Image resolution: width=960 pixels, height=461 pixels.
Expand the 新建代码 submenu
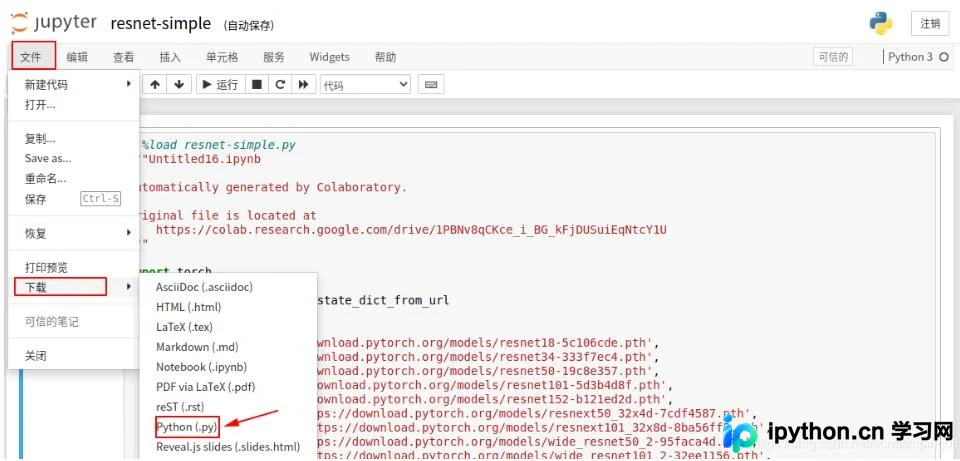(73, 84)
